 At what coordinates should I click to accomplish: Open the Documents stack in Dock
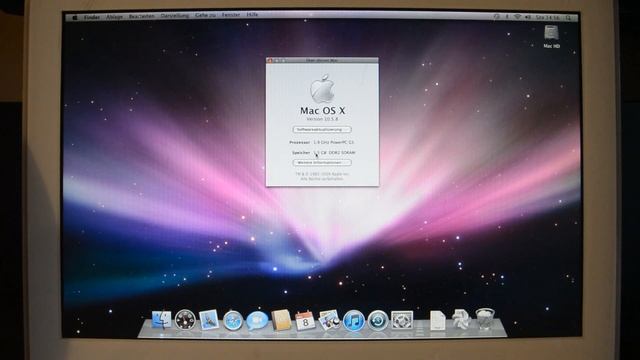(x=437, y=320)
